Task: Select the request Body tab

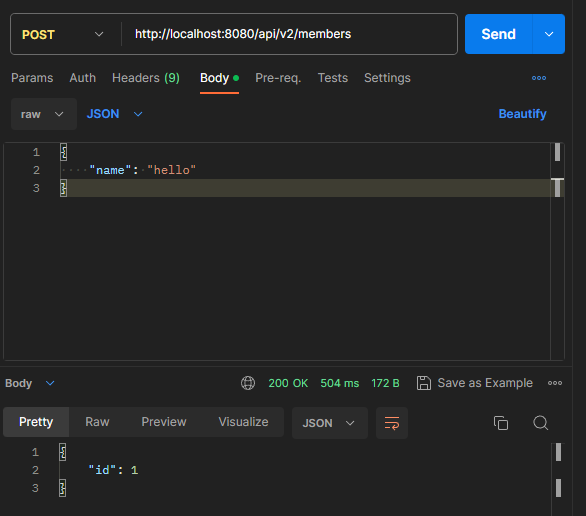Action: click(219, 78)
